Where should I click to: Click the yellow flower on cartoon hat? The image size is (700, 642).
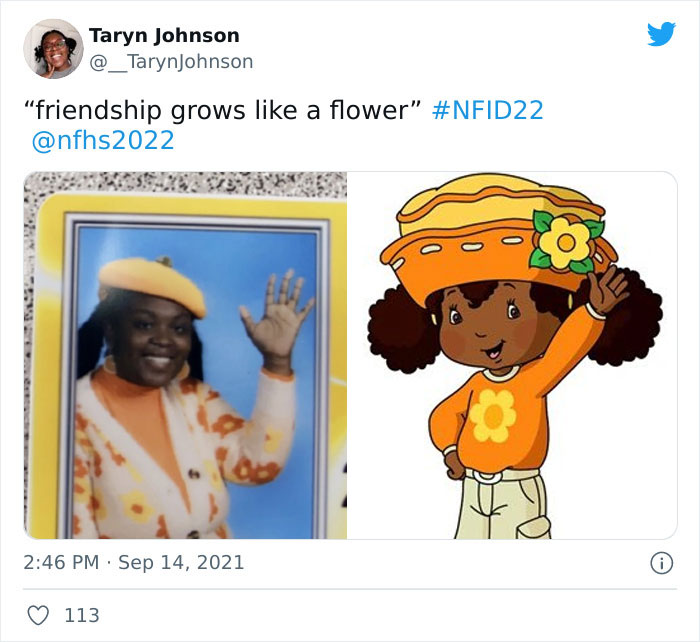(566, 242)
